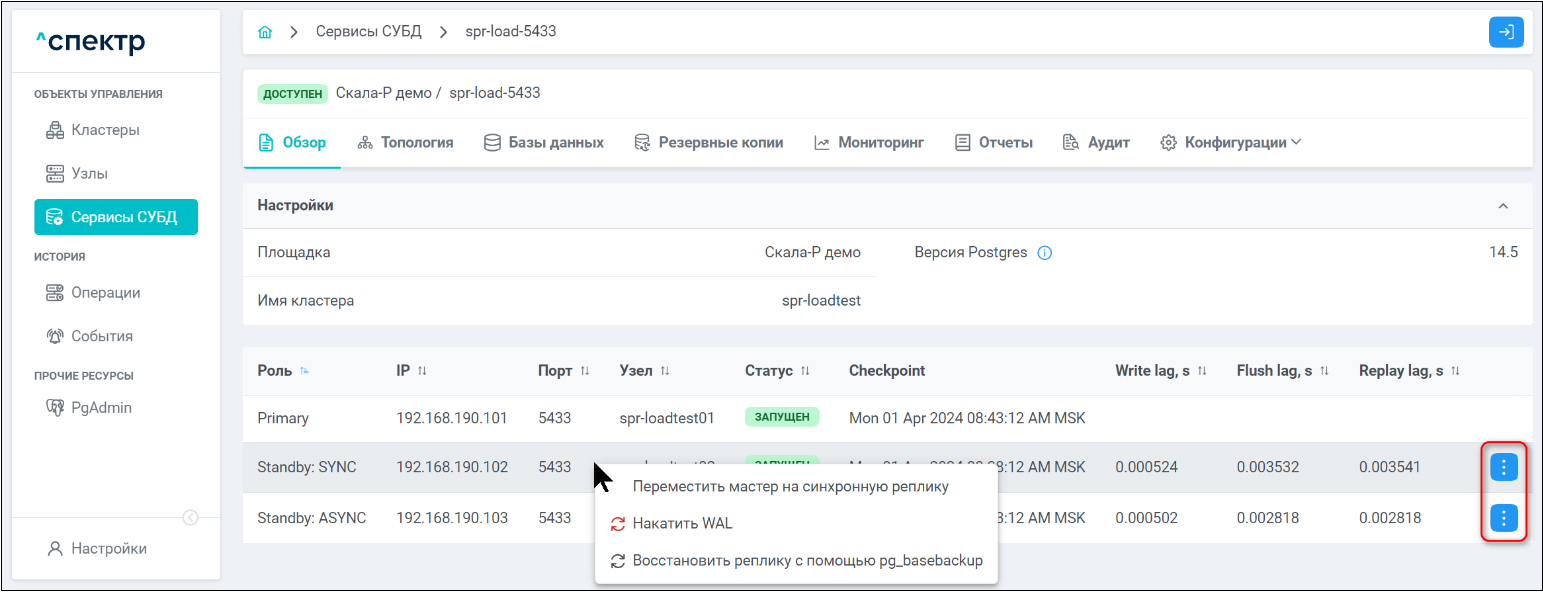The width and height of the screenshot is (1543, 592).
Task: Choose Восстановить реплику с помощью pg_basebackup
Action: click(807, 561)
